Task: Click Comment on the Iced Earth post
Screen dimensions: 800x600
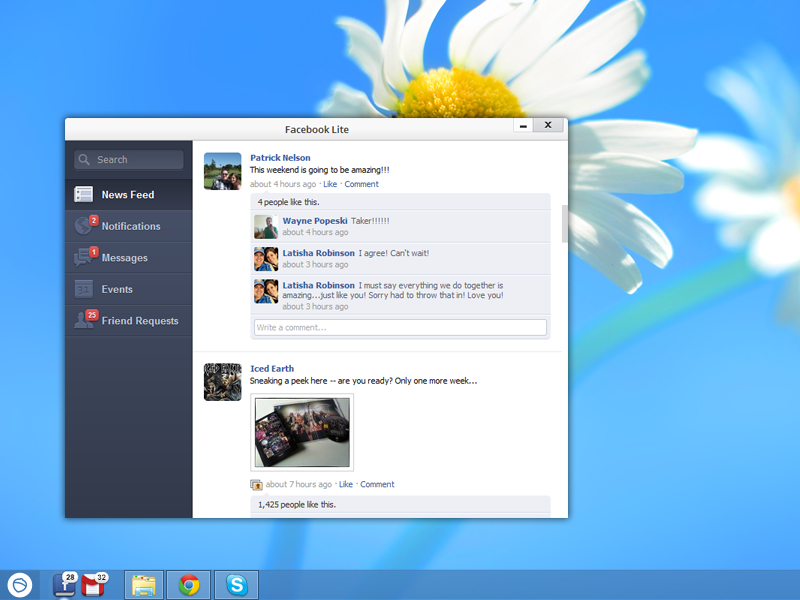Action: 377,484
